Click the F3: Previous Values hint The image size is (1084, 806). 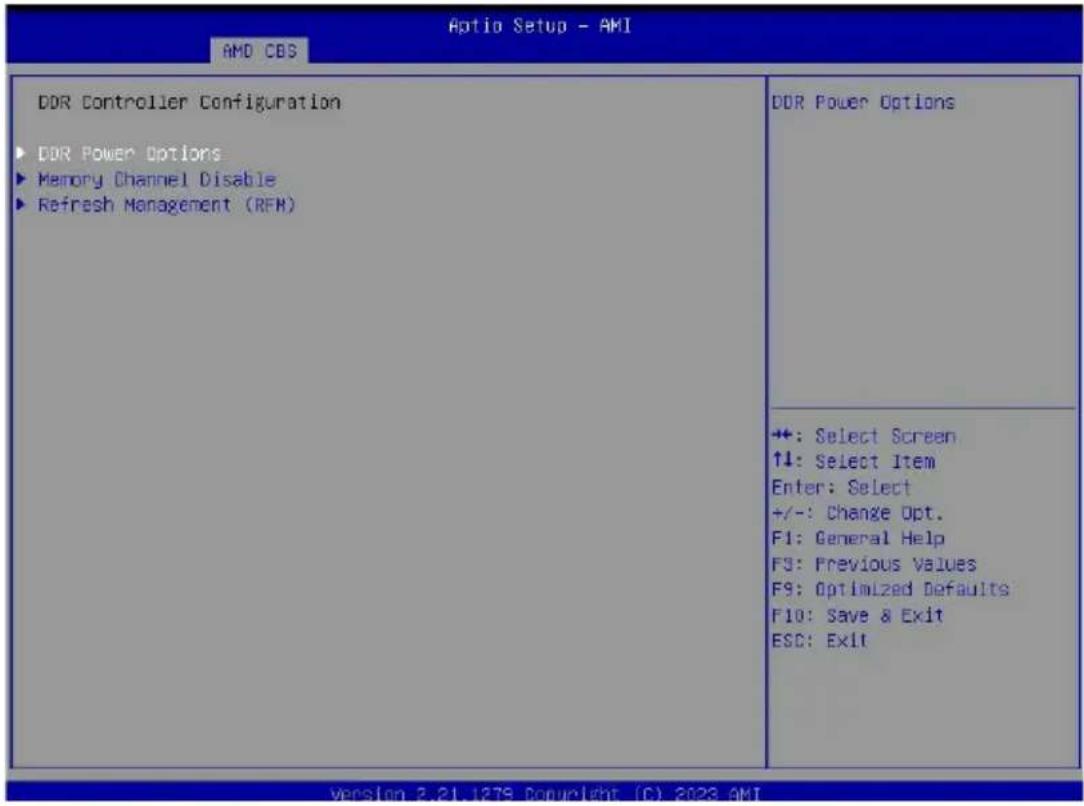click(x=874, y=564)
